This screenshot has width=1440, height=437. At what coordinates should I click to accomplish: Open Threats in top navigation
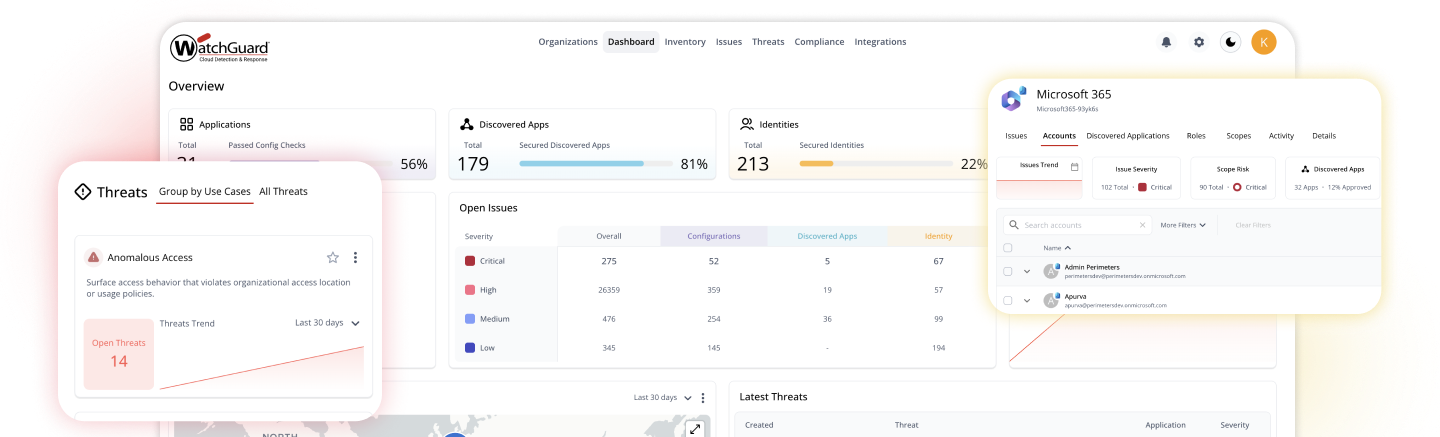click(768, 42)
